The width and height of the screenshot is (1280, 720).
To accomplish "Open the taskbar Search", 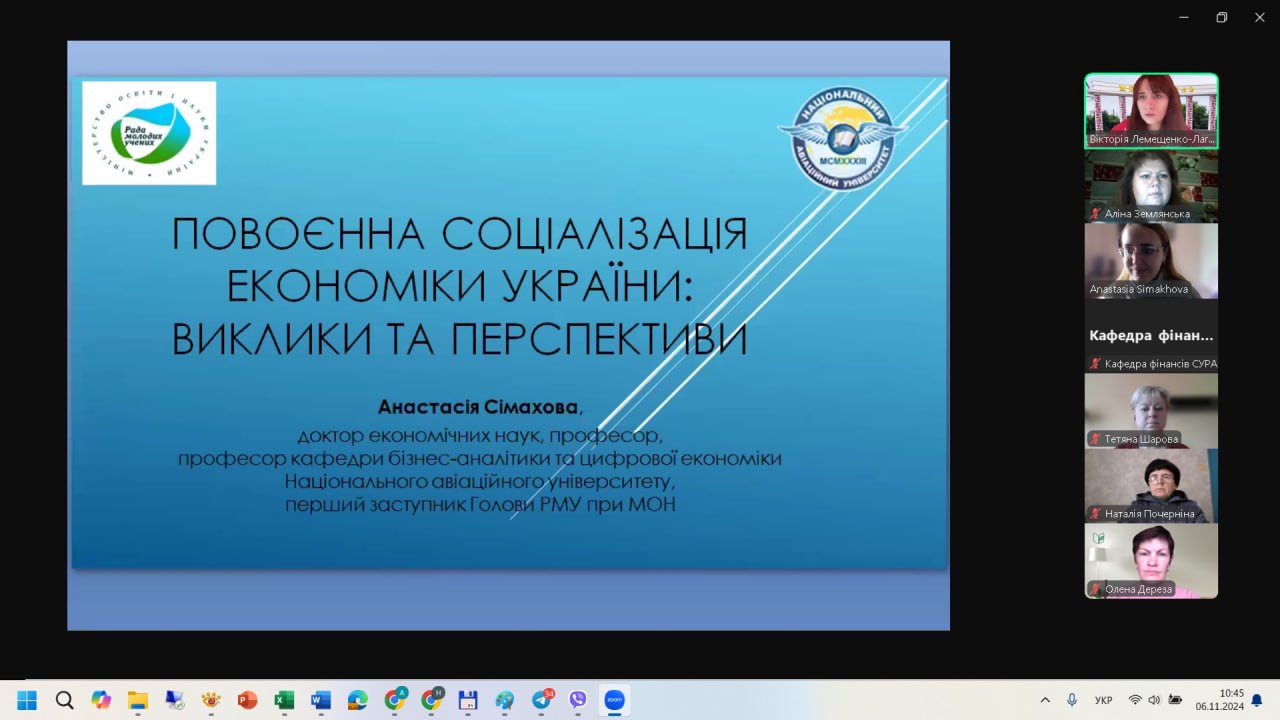I will tap(64, 700).
